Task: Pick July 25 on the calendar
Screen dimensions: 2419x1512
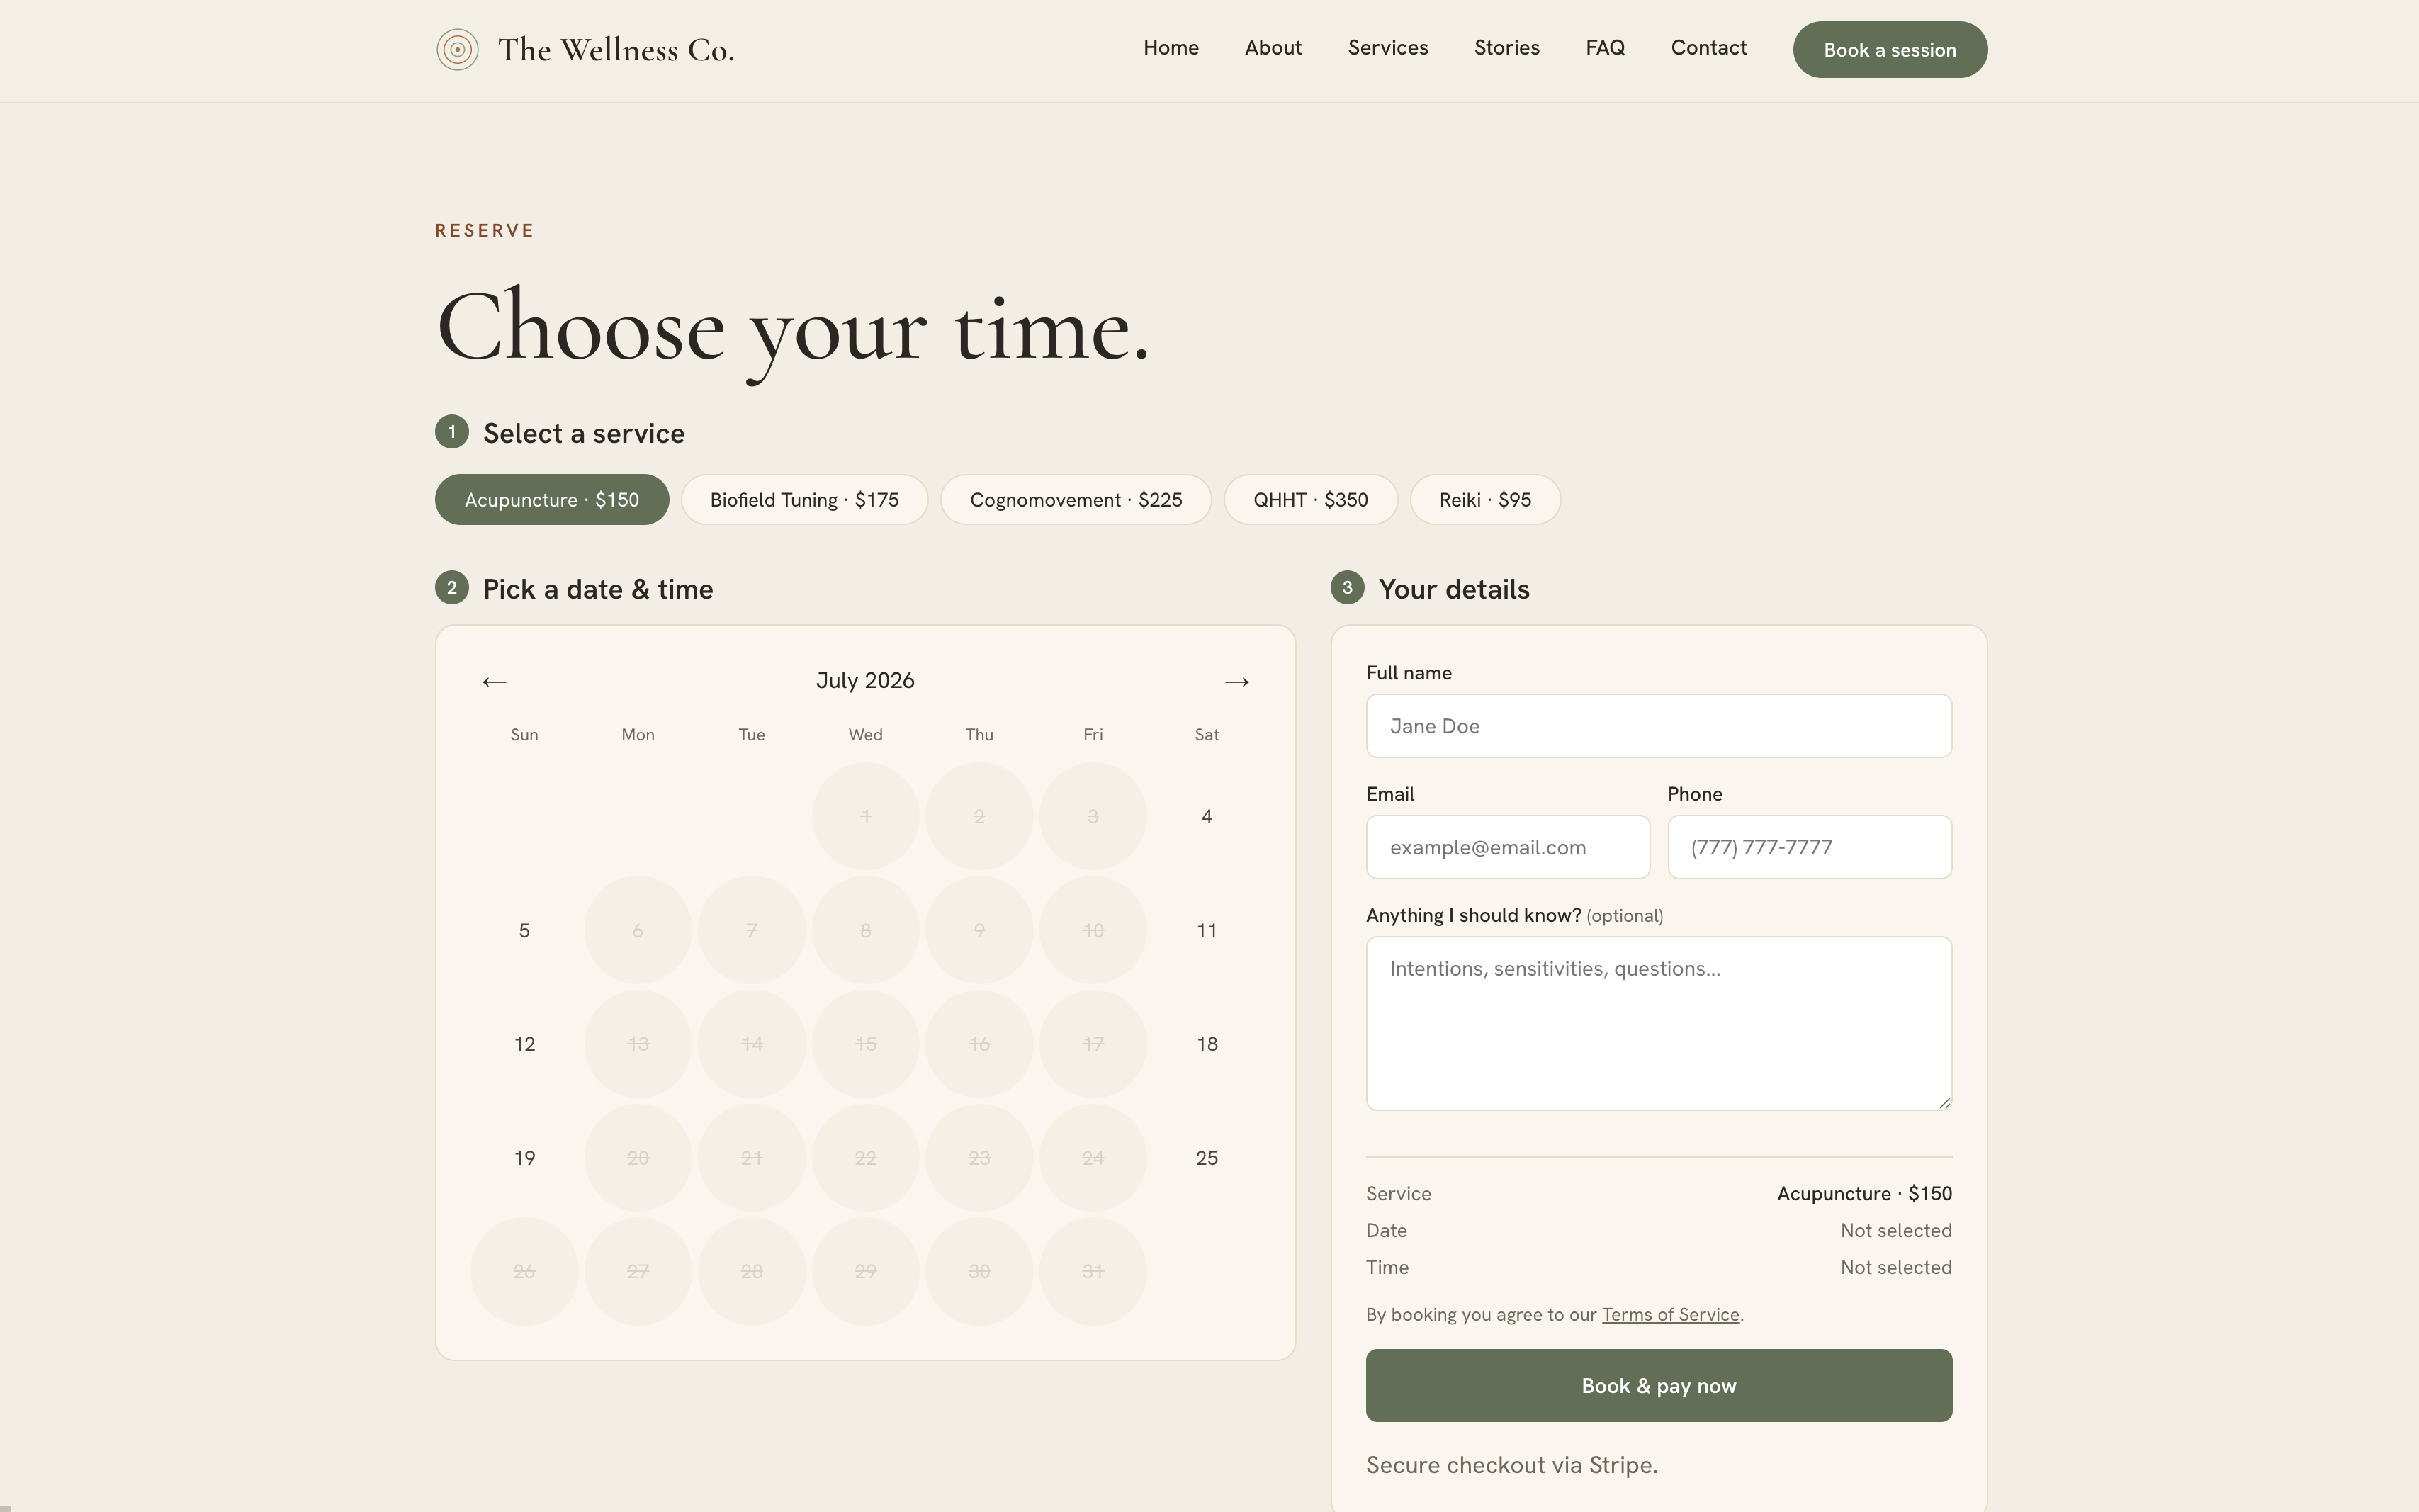Action: tap(1207, 1158)
